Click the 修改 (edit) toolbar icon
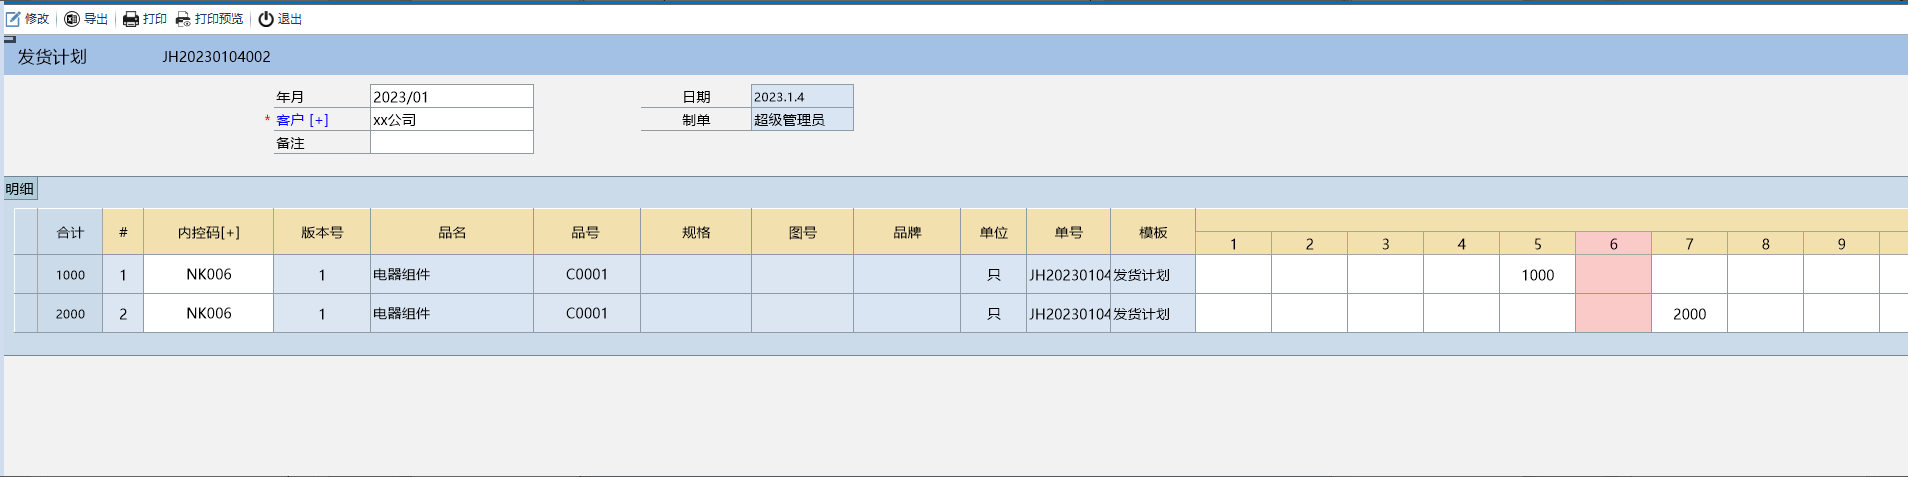 [14, 19]
